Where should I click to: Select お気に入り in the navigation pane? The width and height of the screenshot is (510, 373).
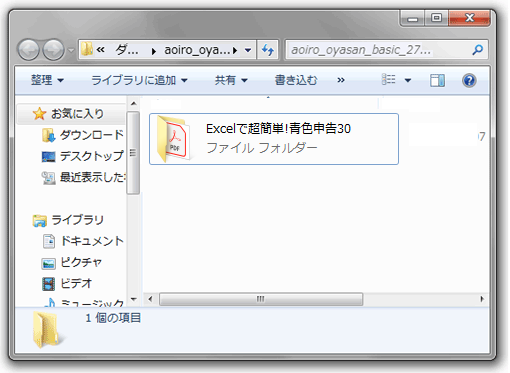coord(71,114)
